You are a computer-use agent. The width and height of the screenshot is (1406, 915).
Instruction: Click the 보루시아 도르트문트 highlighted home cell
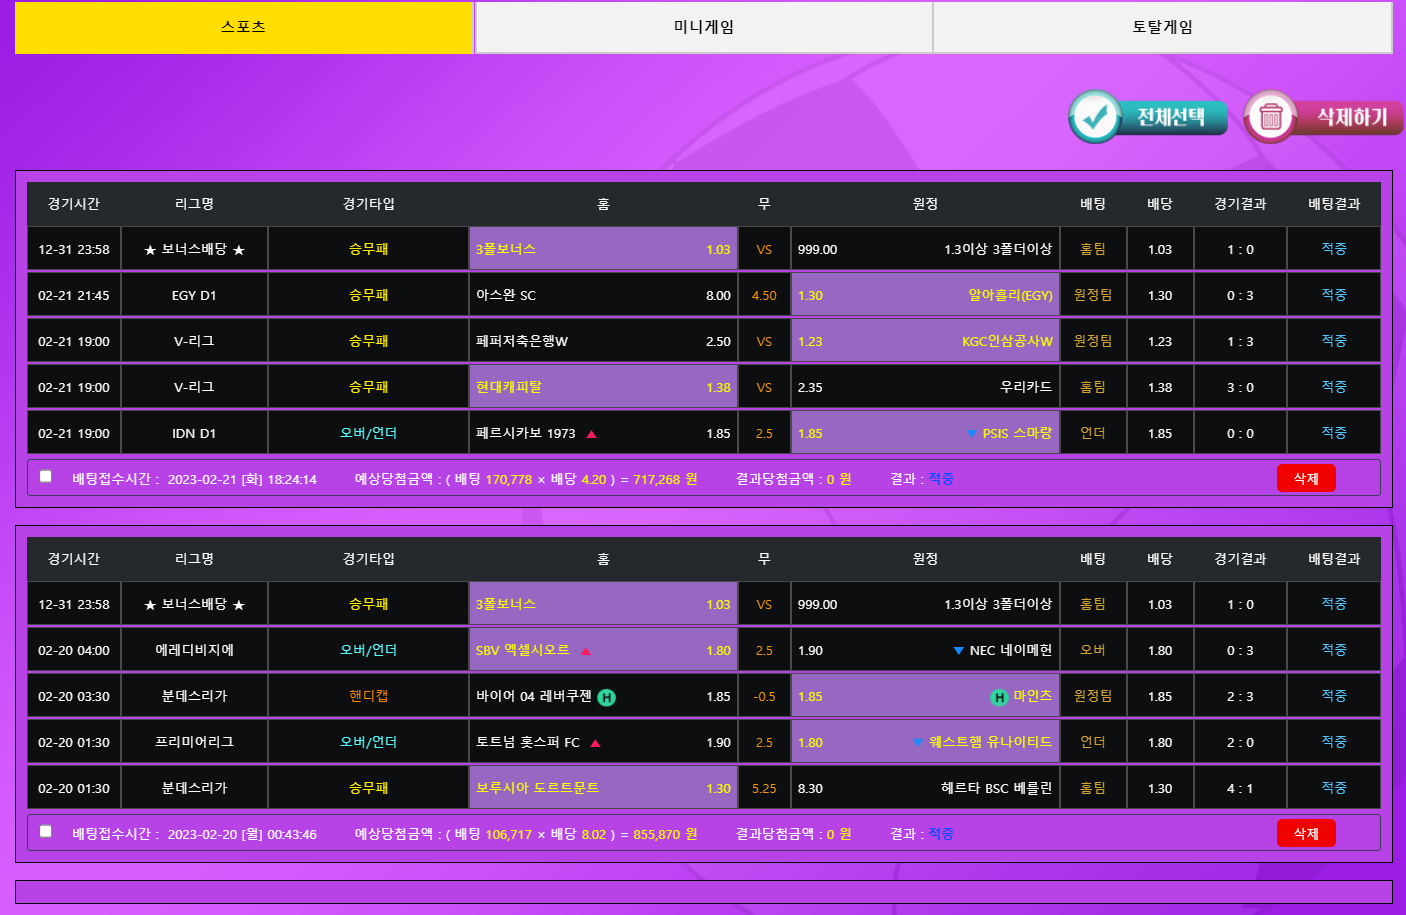click(603, 788)
